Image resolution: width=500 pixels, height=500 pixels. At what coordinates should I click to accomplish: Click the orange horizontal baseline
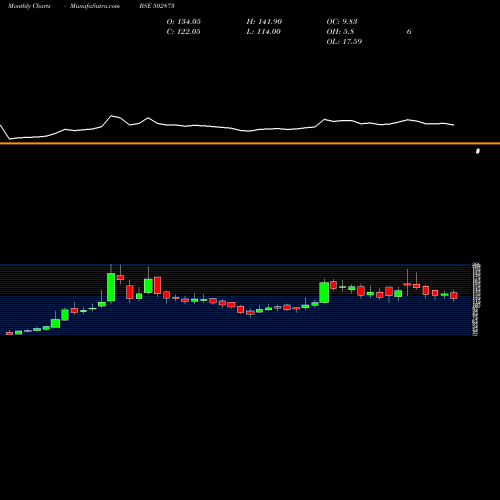pyautogui.click(x=250, y=143)
